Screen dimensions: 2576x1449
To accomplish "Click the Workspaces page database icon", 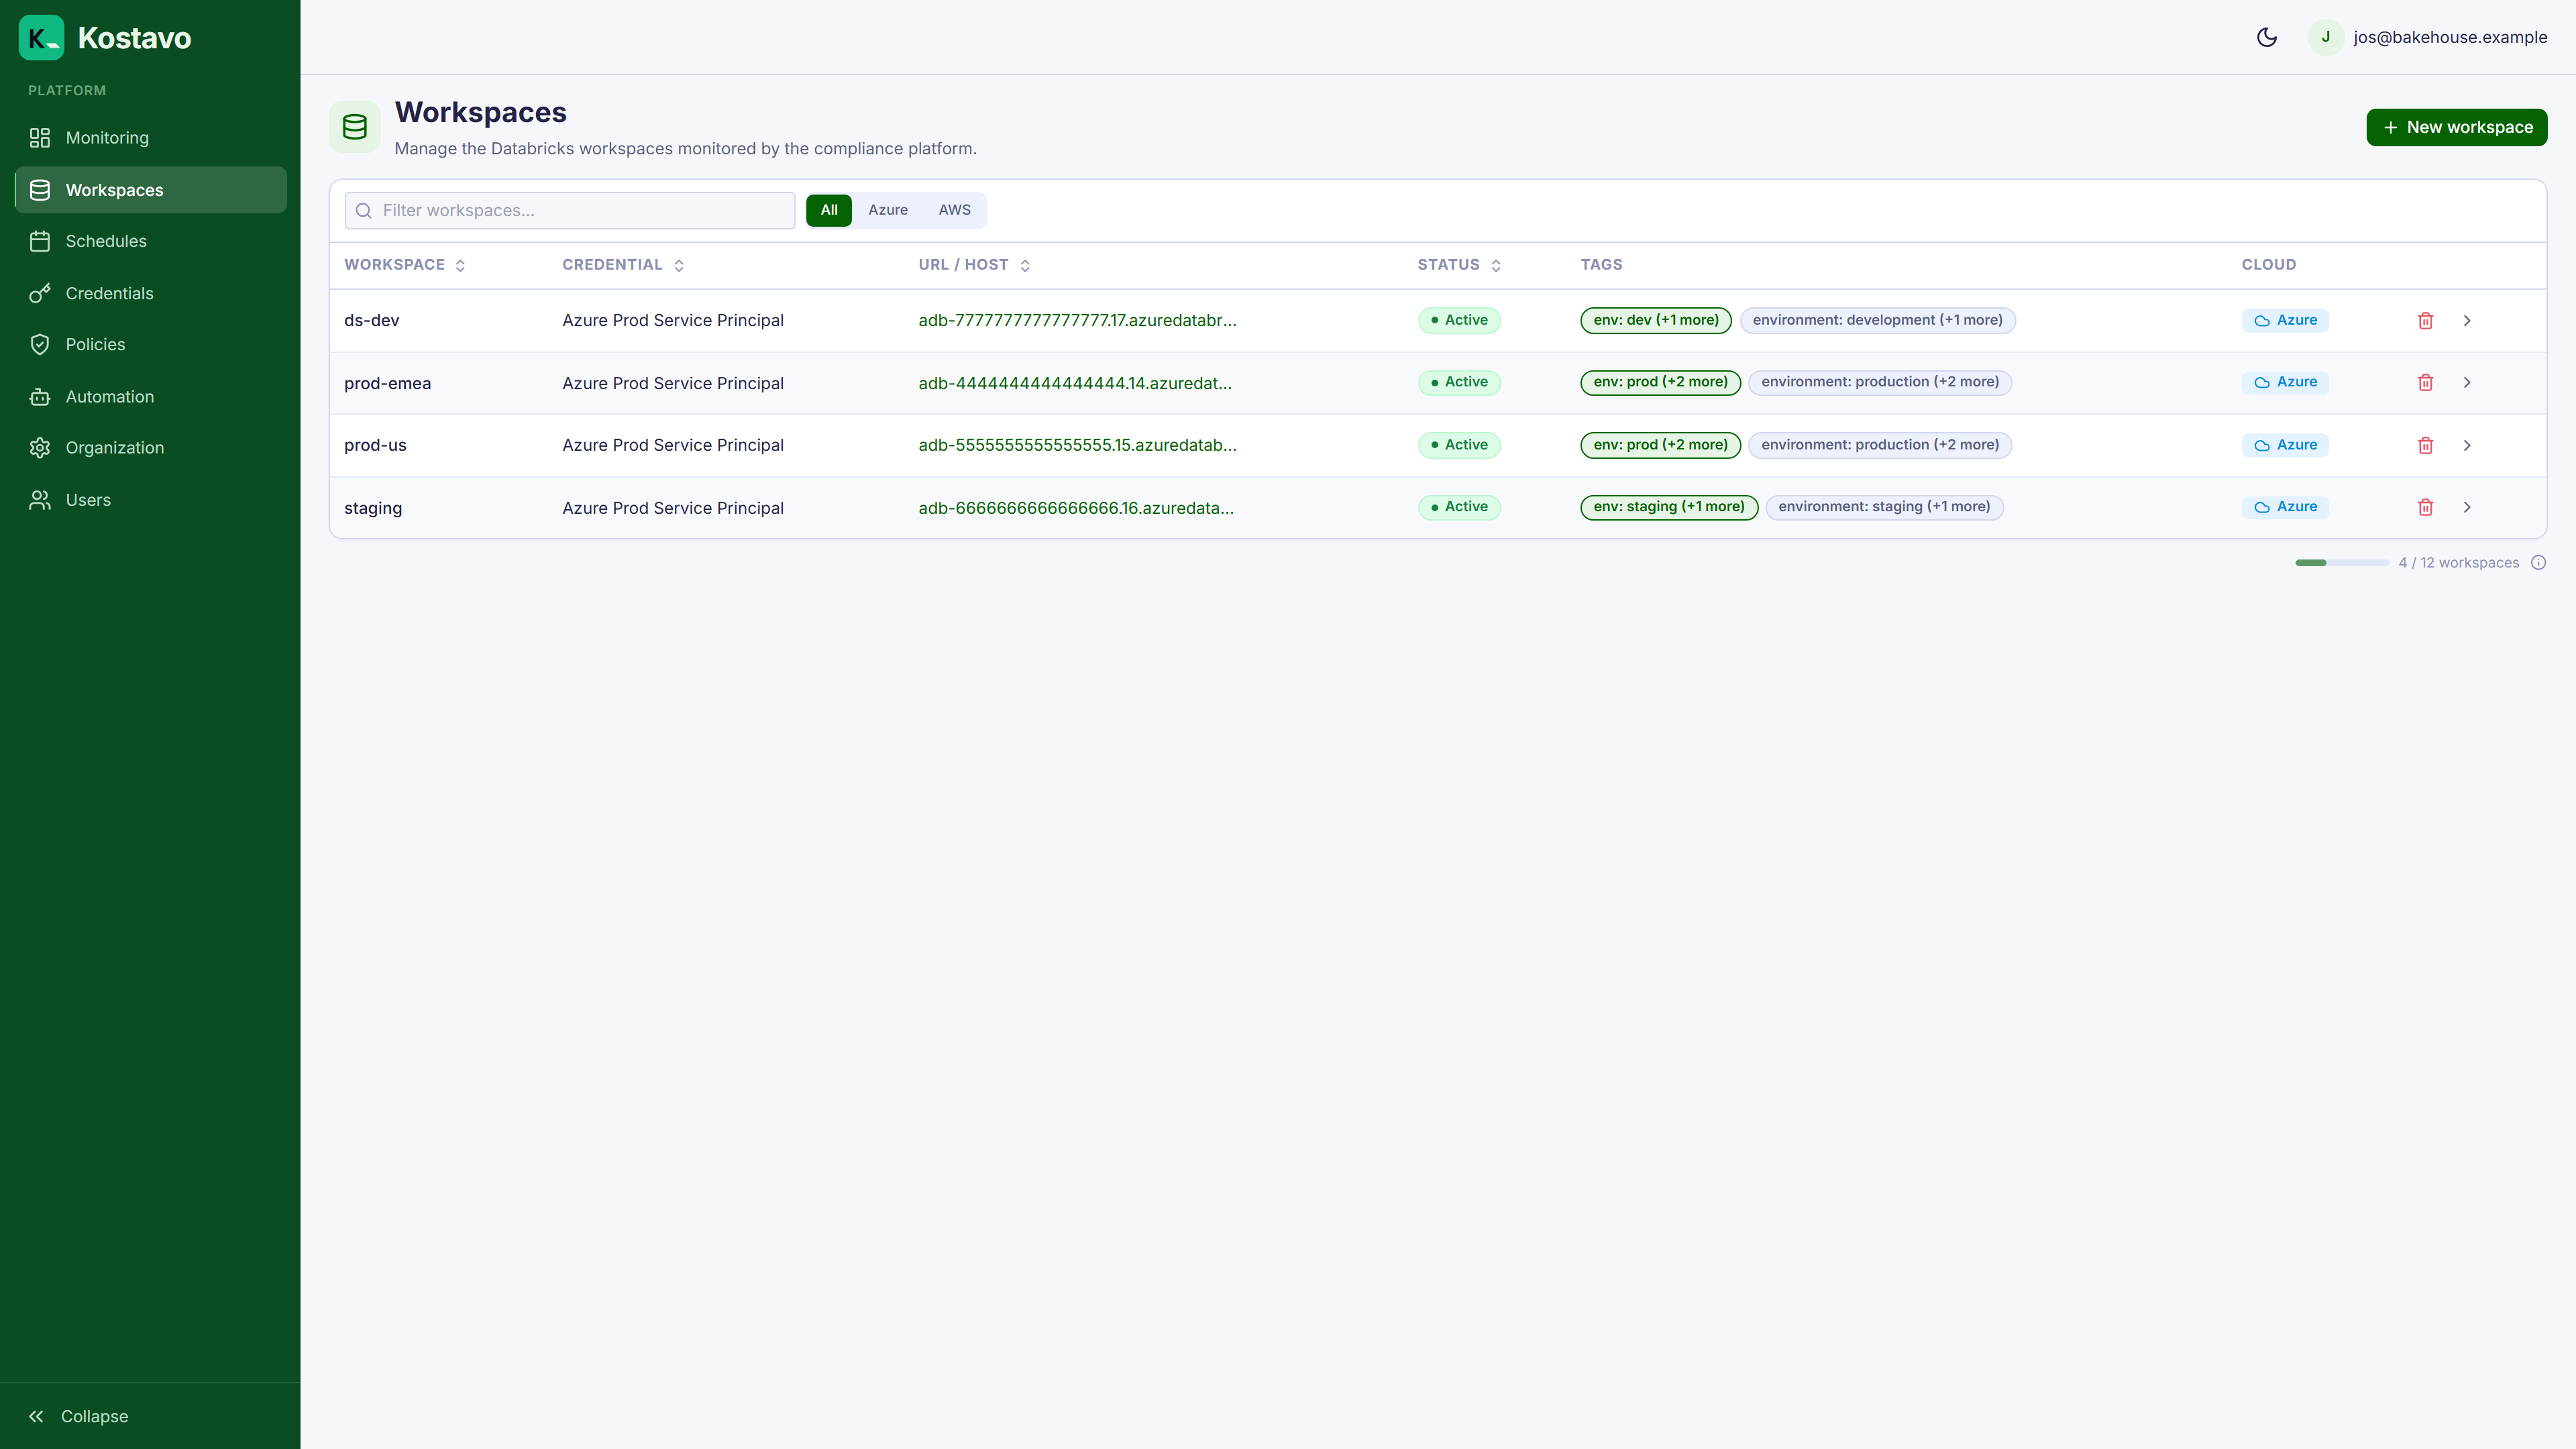I will click(355, 127).
